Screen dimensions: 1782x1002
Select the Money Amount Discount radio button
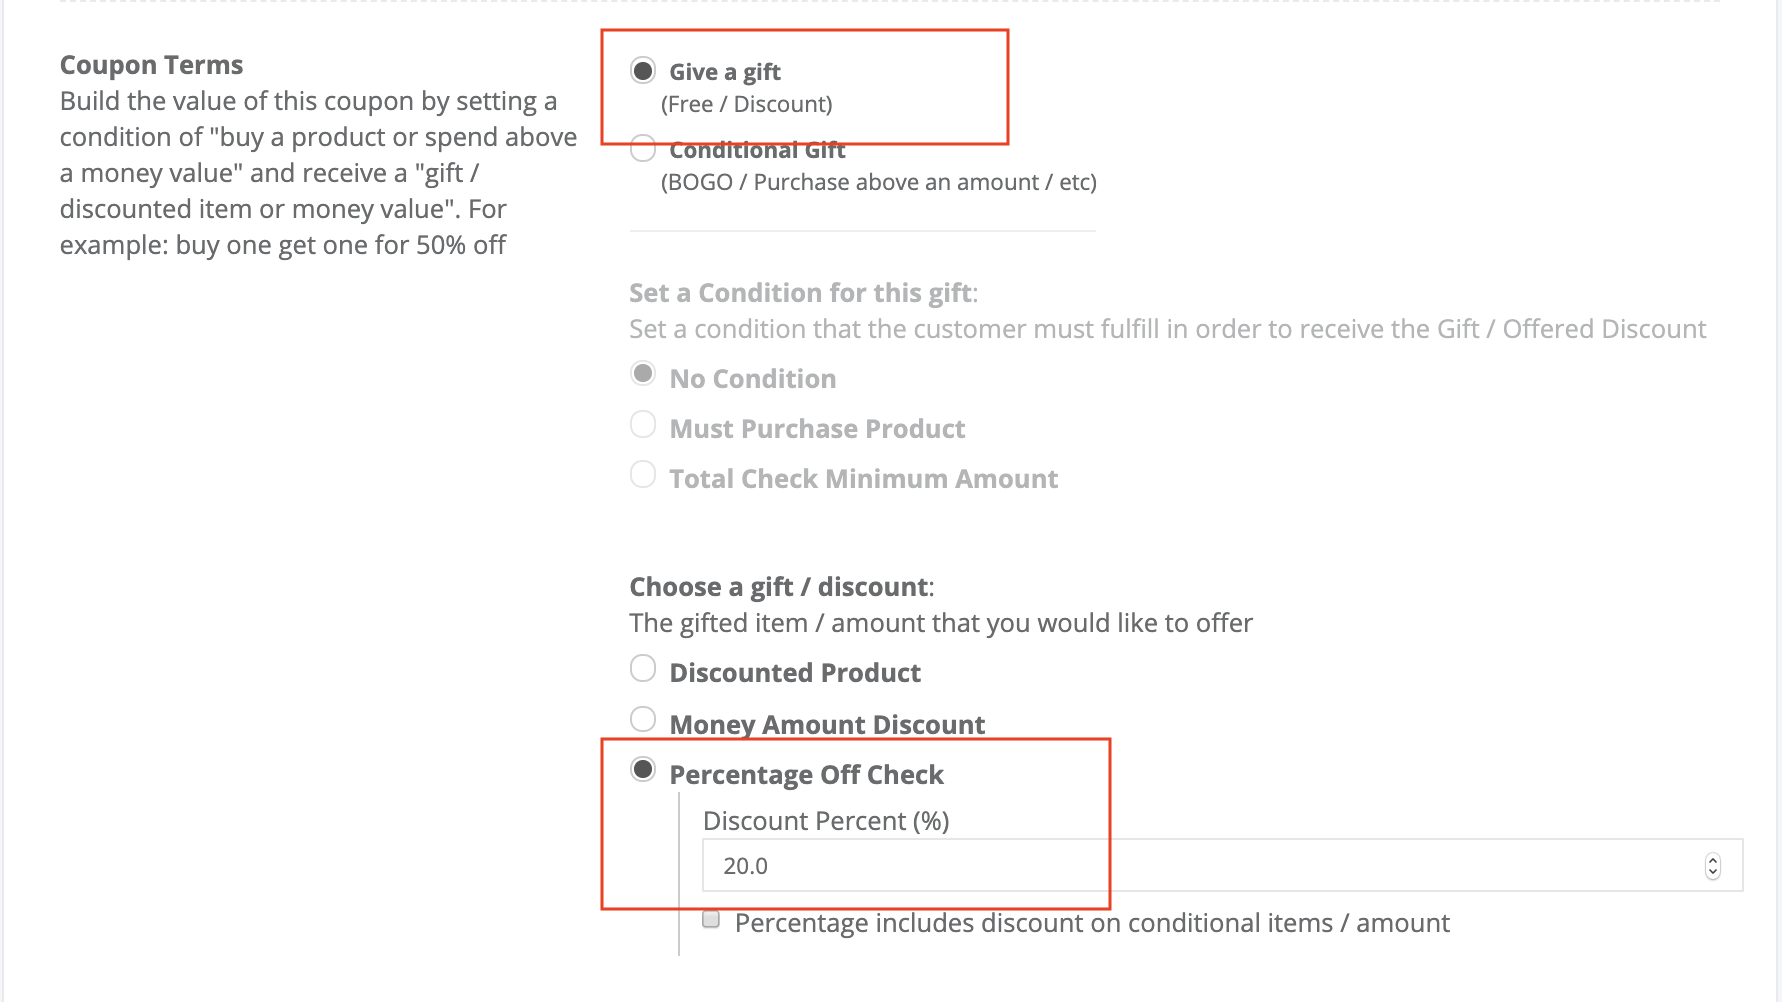[x=643, y=719]
